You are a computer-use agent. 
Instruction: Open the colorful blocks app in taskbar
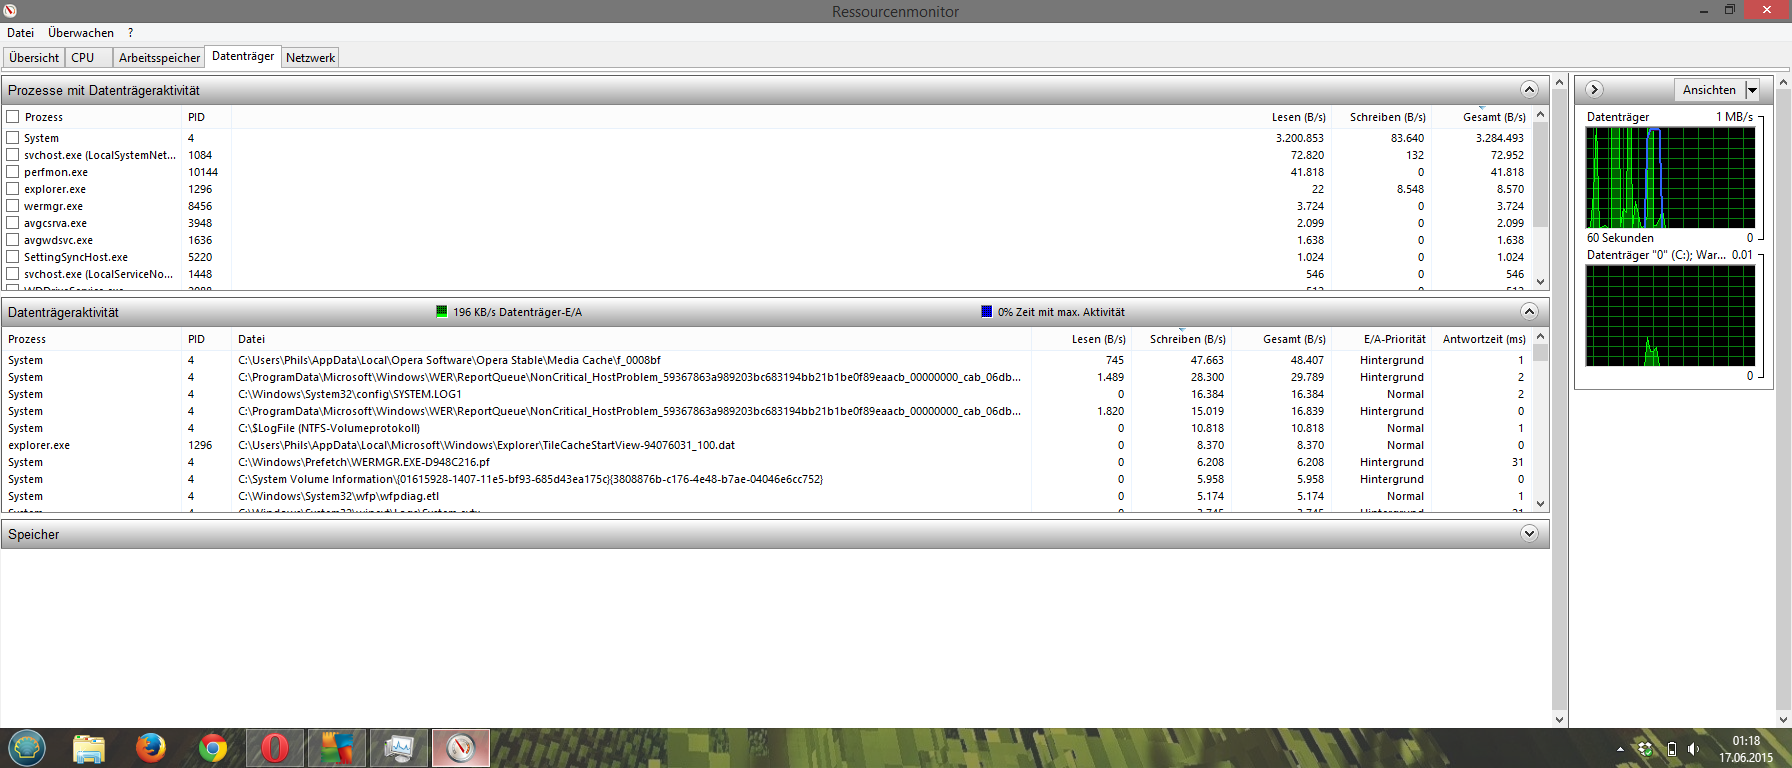click(x=337, y=748)
